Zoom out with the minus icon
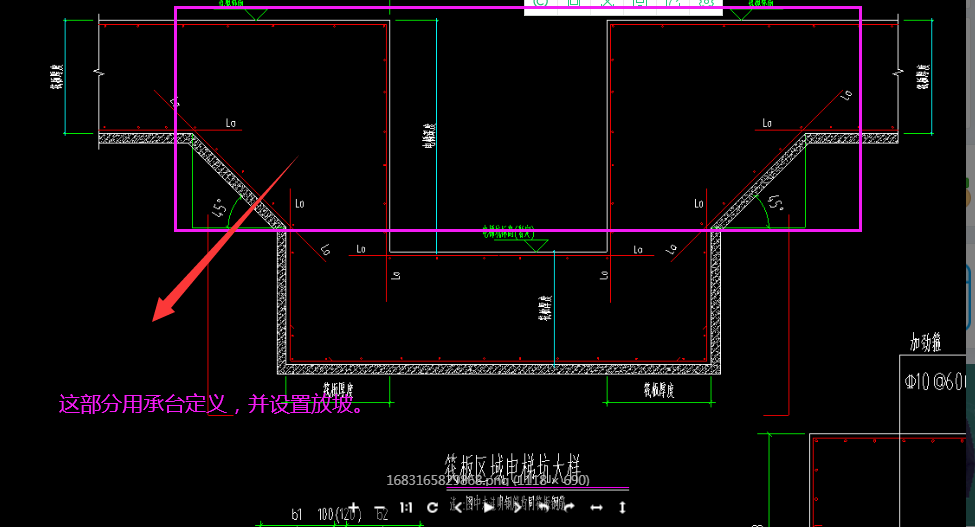 pos(379,508)
